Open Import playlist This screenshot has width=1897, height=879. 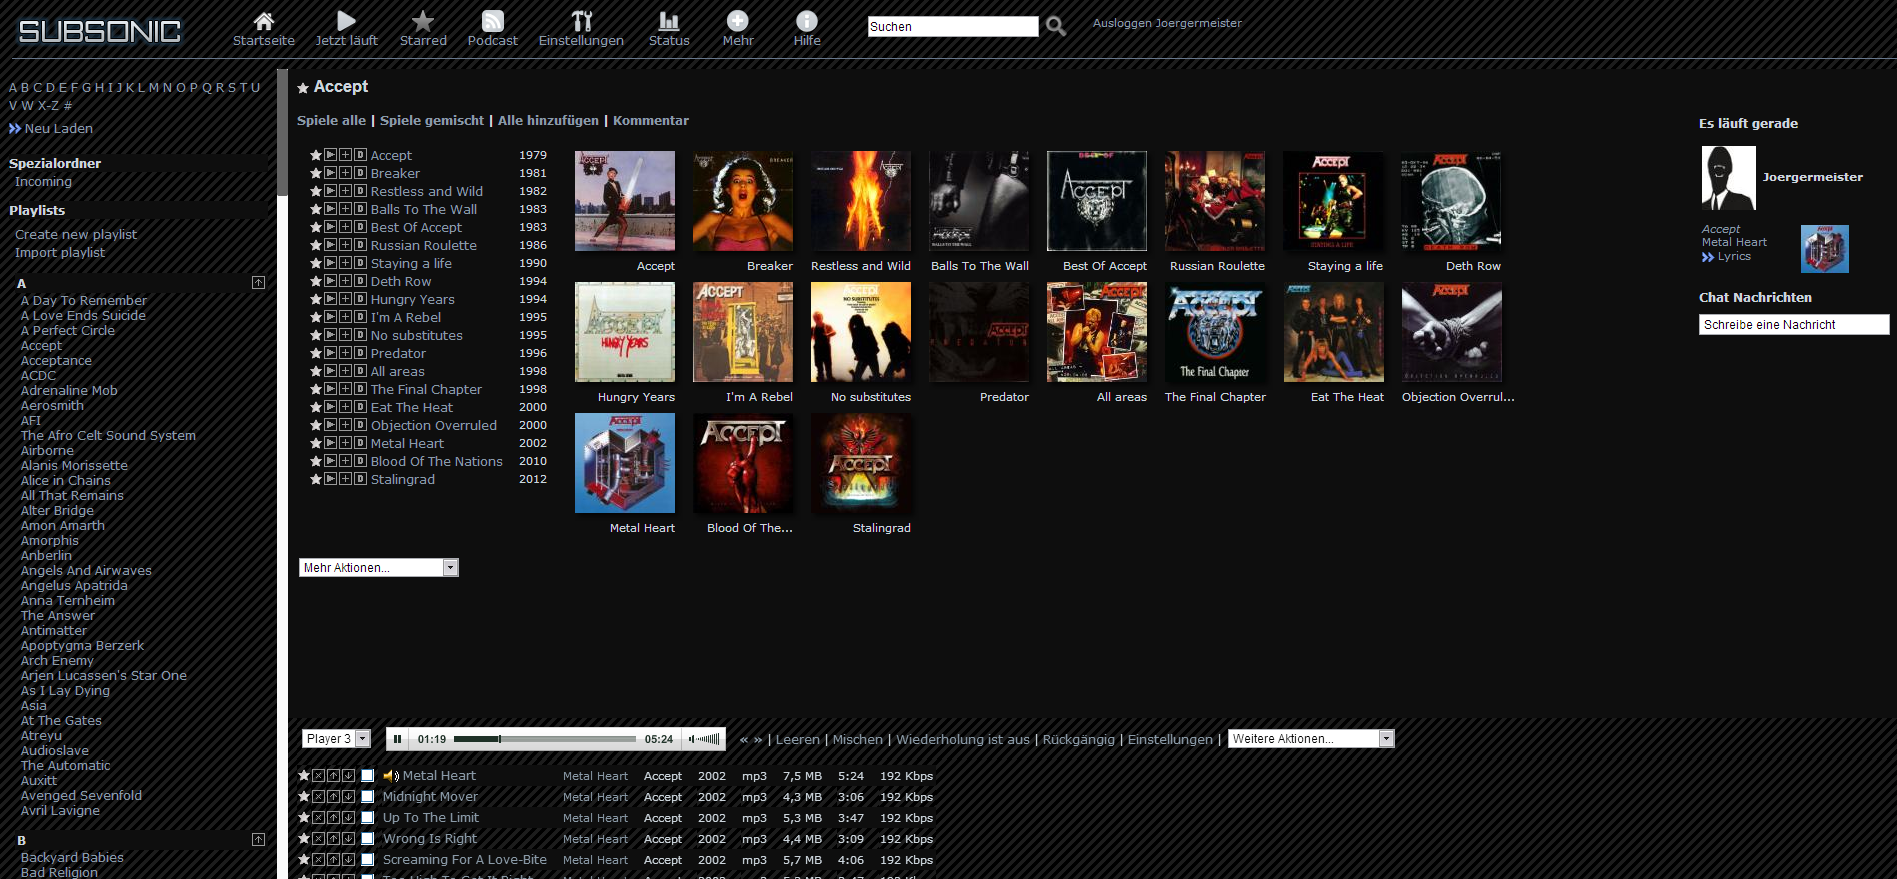[60, 253]
